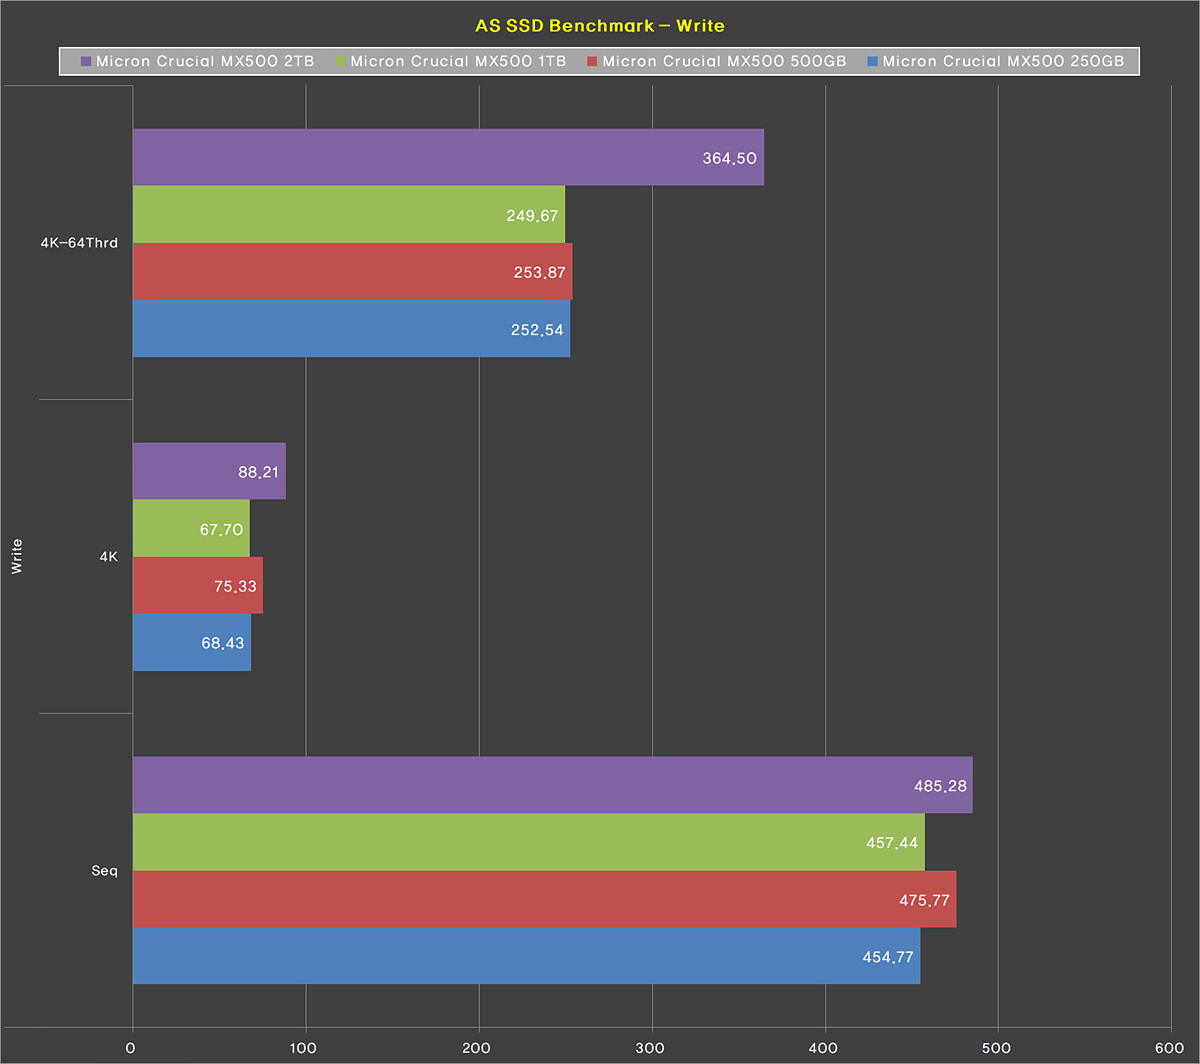Click the 67.70 value label
1200x1064 pixels.
222,529
